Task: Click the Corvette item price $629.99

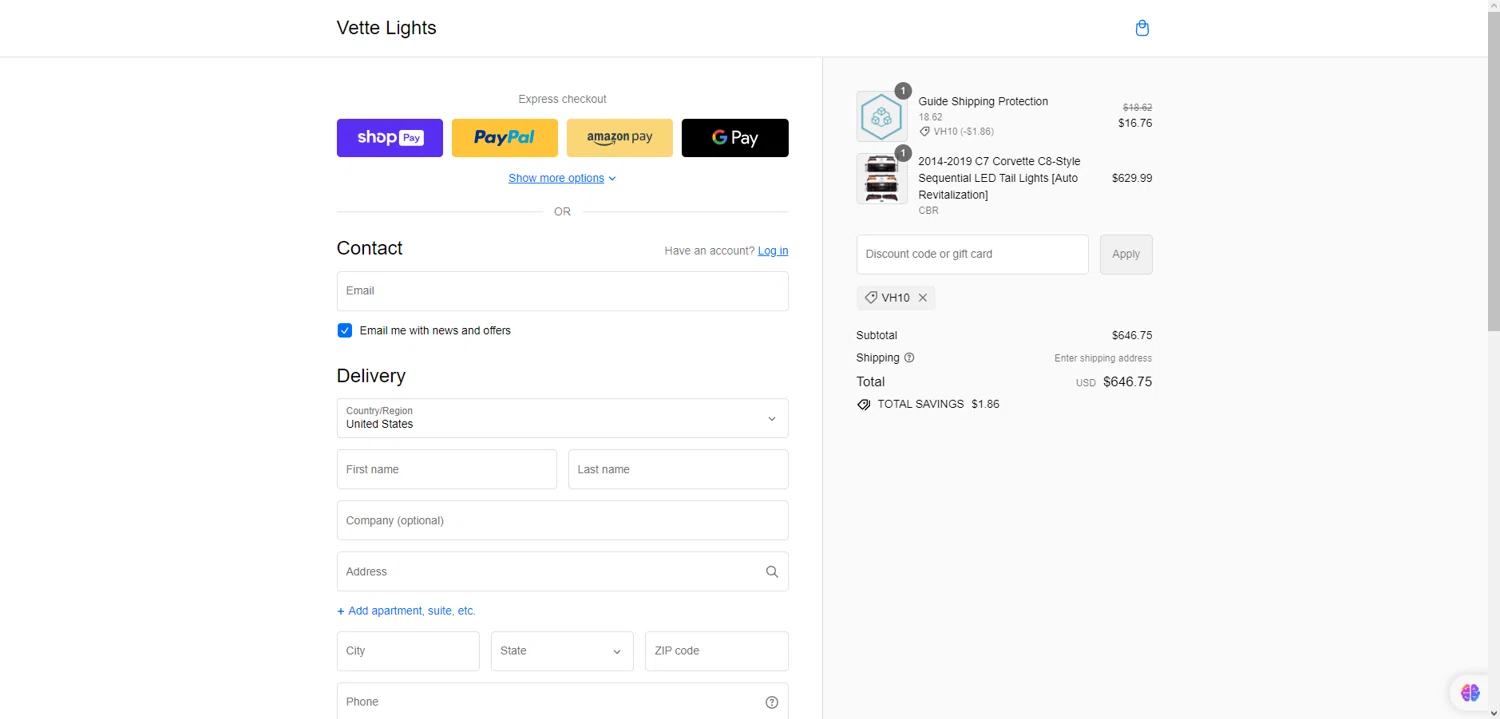Action: pos(1132,178)
